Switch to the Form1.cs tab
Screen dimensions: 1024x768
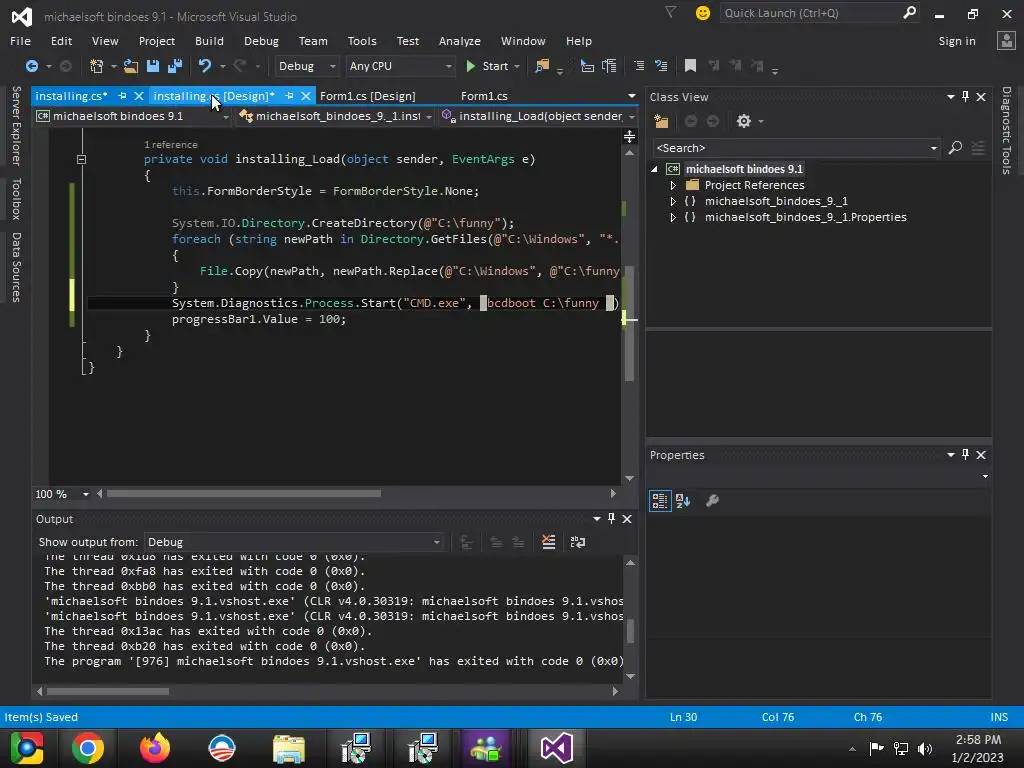(484, 96)
